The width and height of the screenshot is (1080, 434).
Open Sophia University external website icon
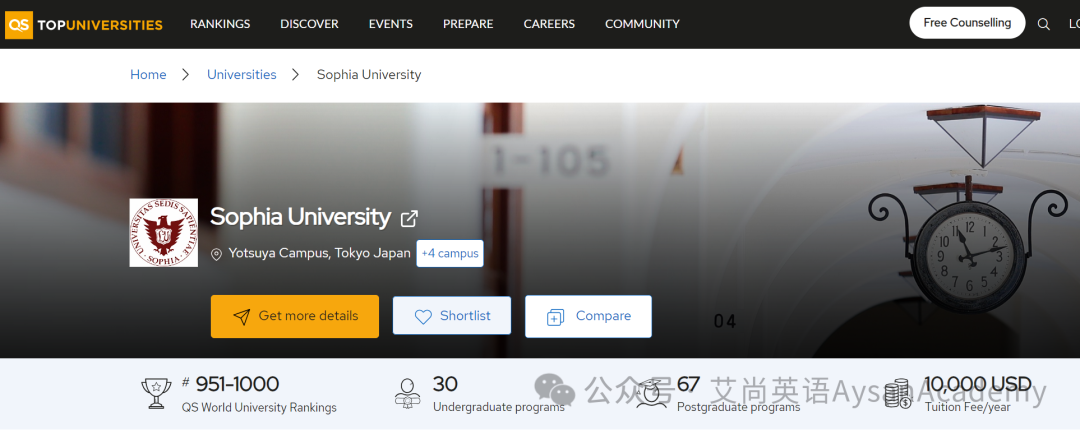click(x=409, y=218)
